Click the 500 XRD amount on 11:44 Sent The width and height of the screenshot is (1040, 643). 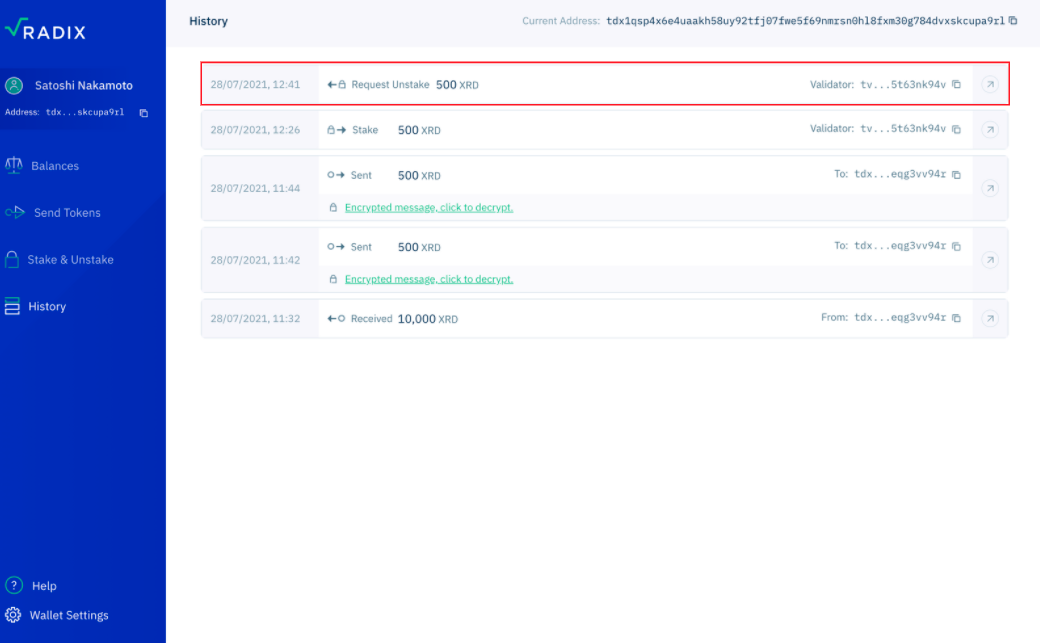[x=419, y=176]
